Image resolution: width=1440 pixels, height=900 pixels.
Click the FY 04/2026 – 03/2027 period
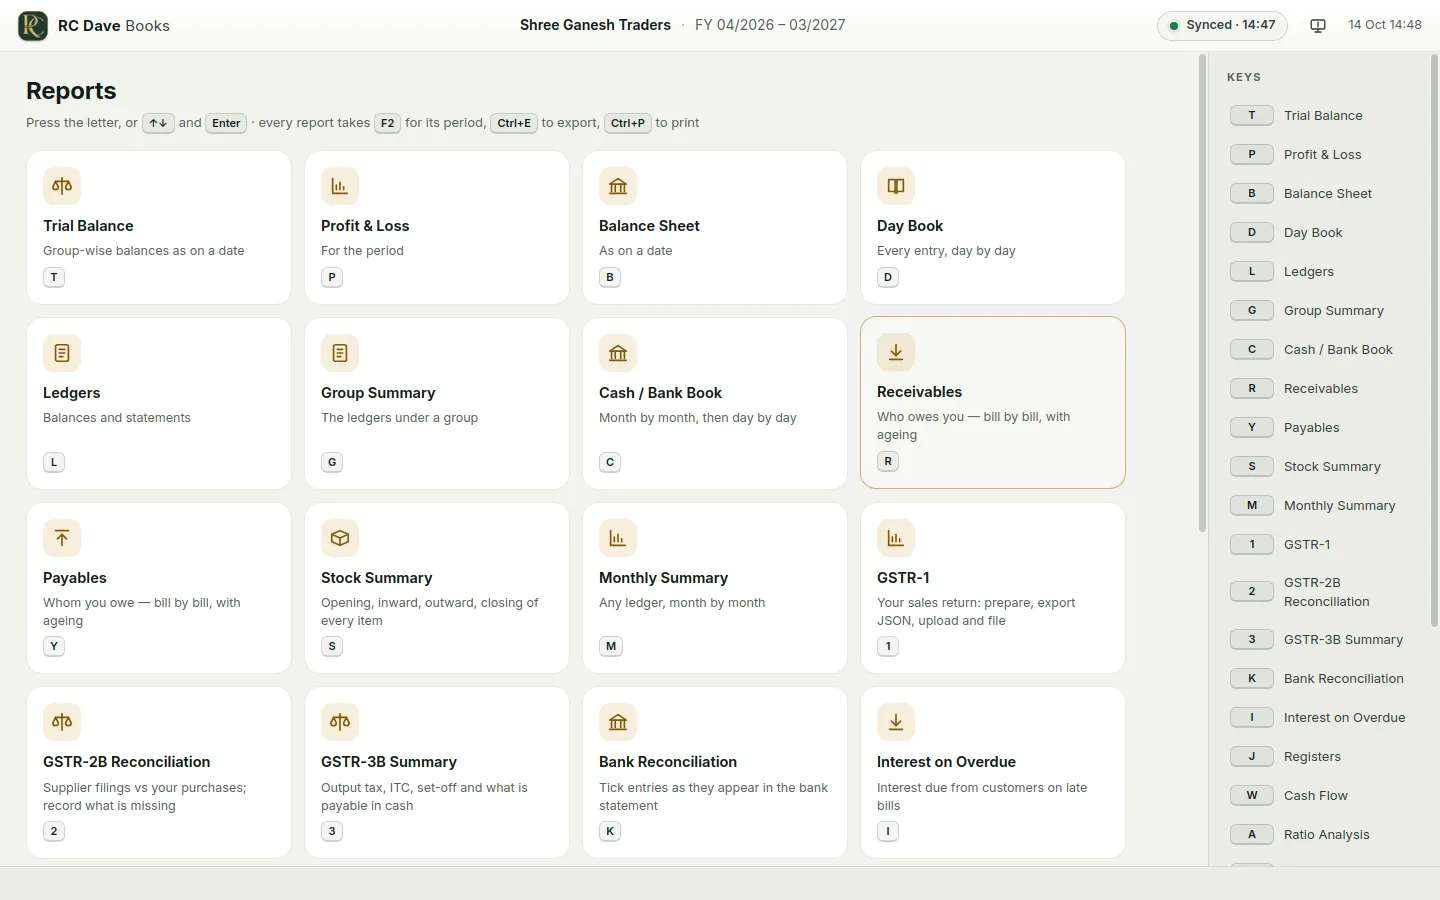(x=770, y=25)
